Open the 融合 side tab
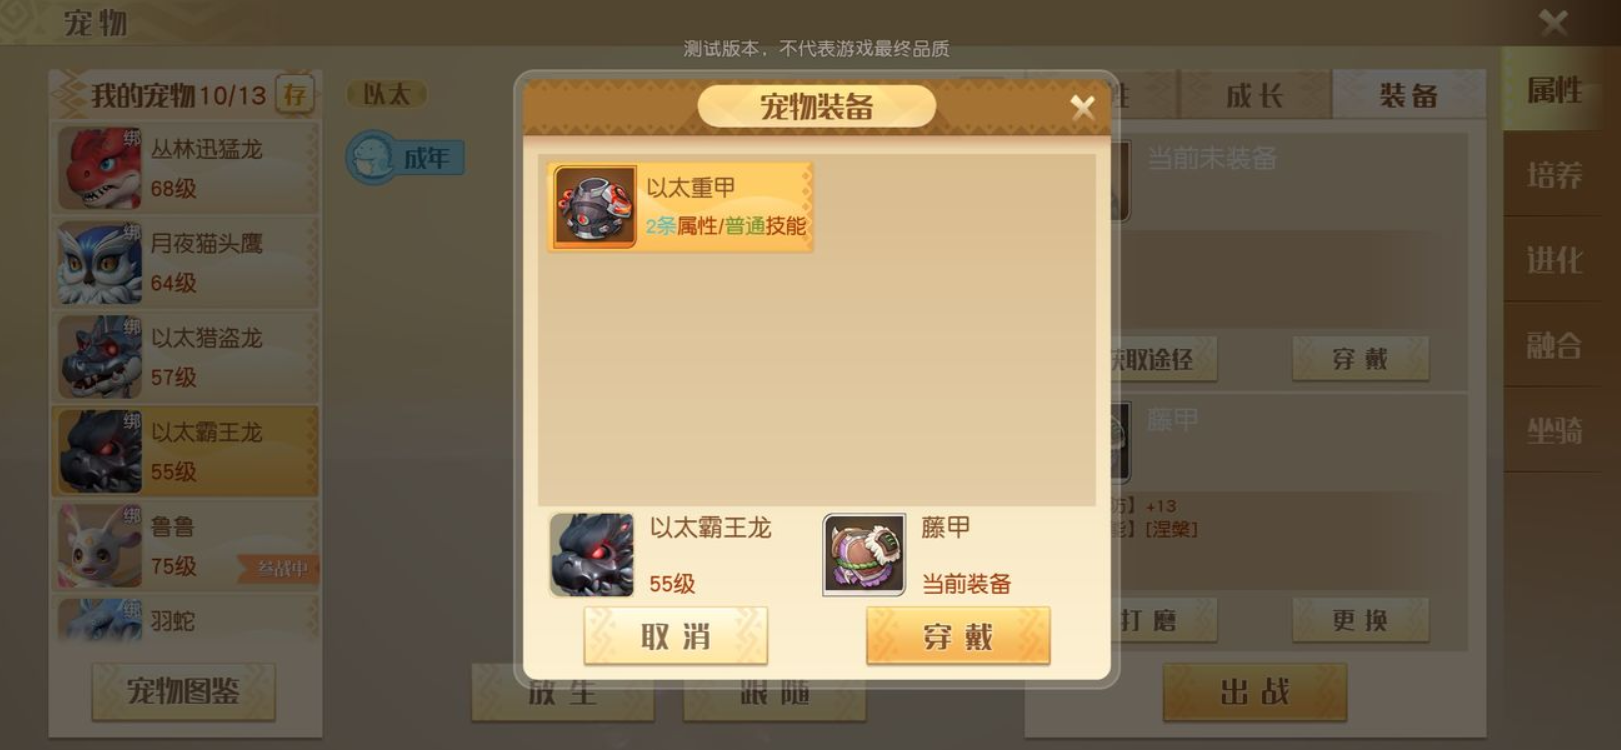 1554,346
